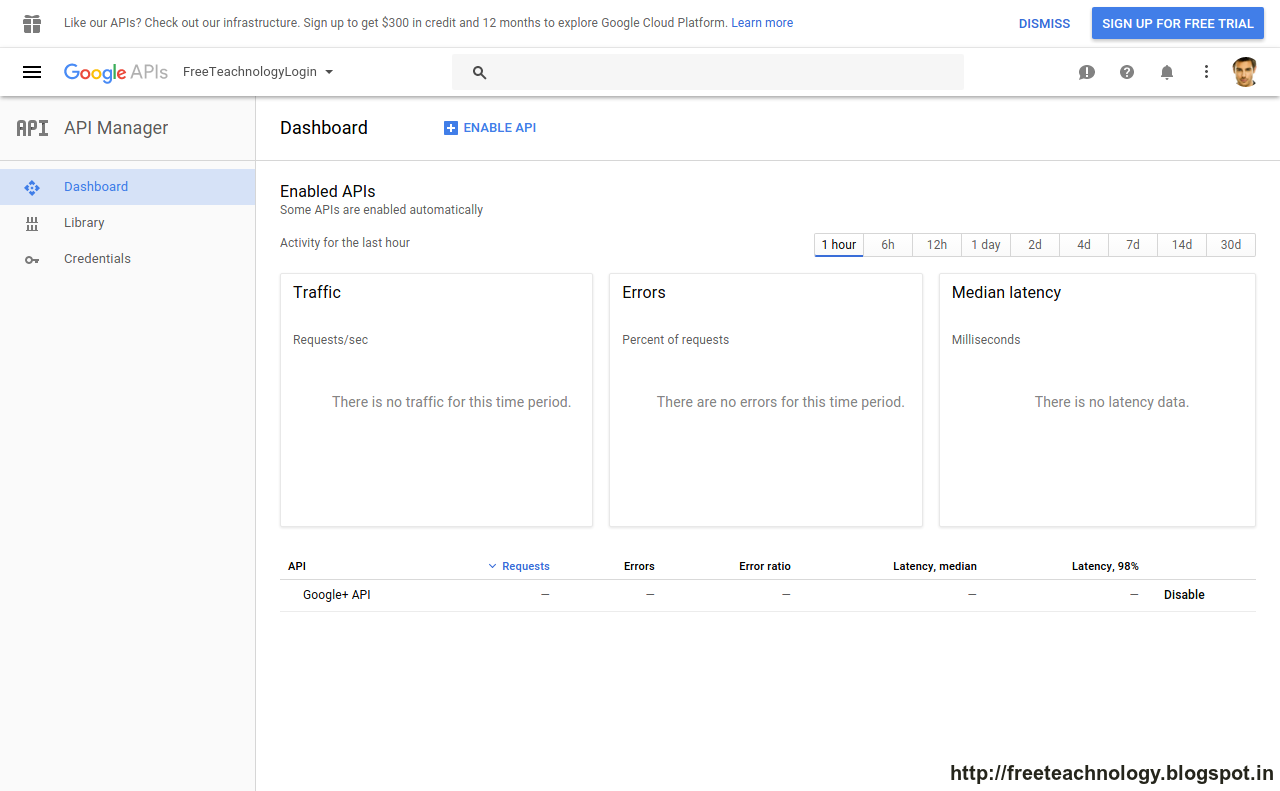Click the API Manager logo icon
This screenshot has width=1280, height=791.
pos(32,128)
